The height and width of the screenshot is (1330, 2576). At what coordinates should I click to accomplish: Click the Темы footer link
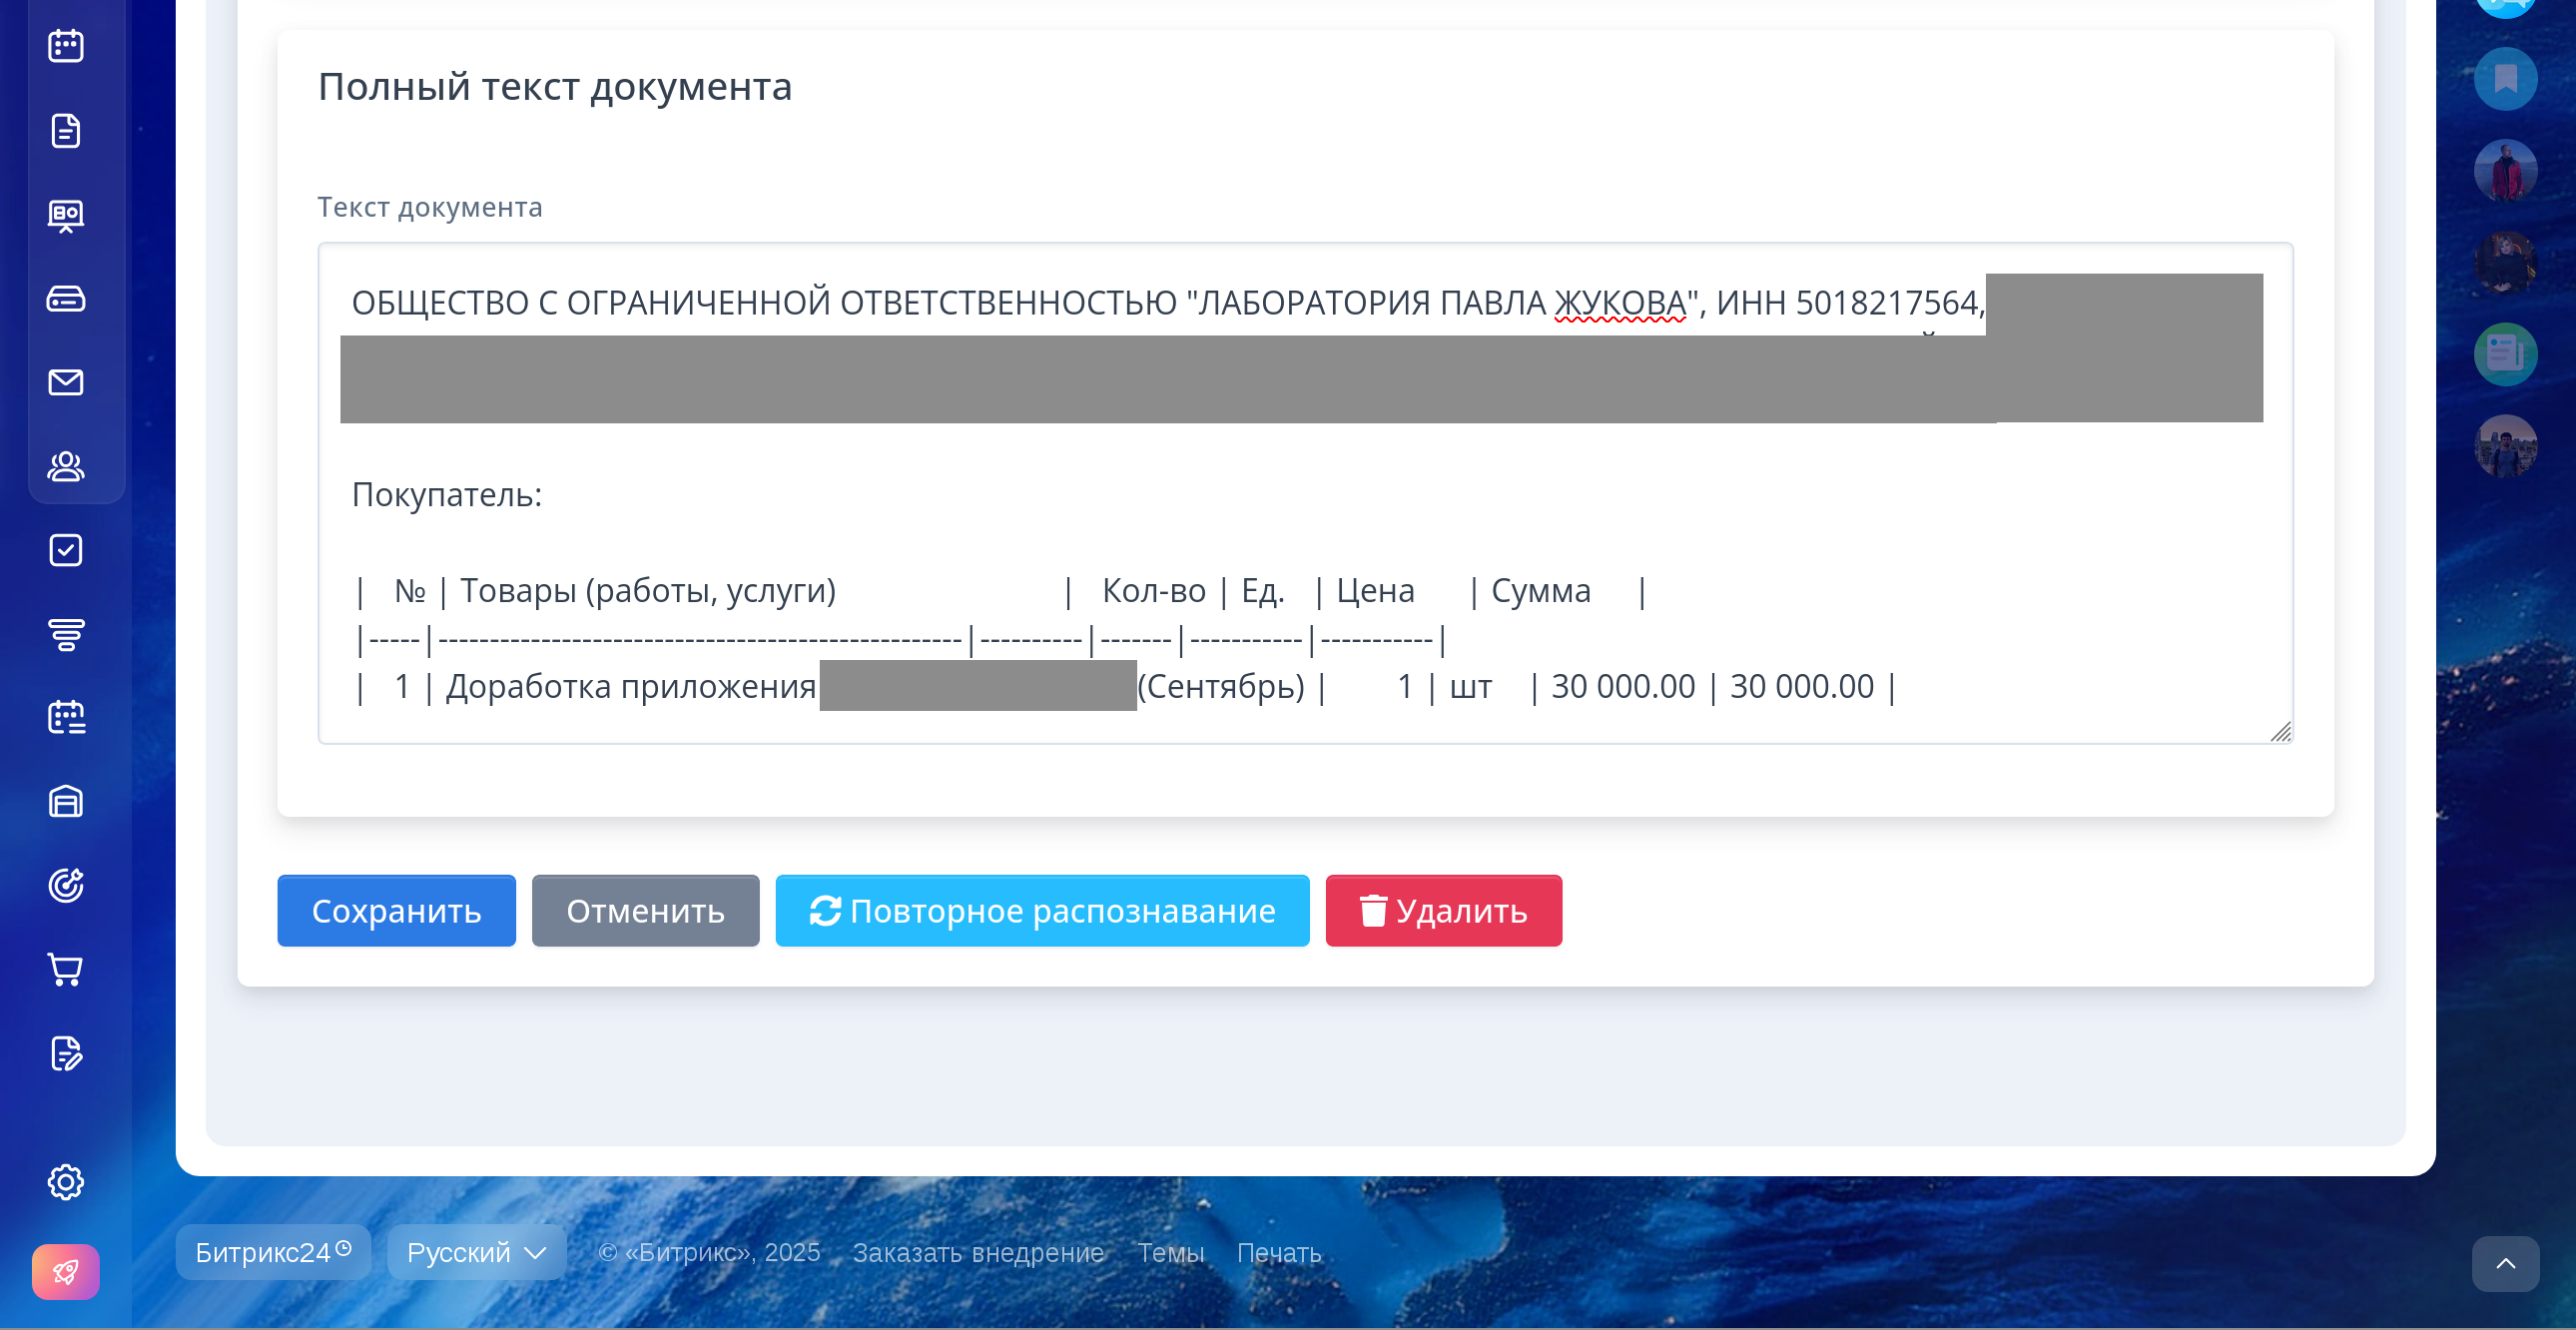[1170, 1252]
